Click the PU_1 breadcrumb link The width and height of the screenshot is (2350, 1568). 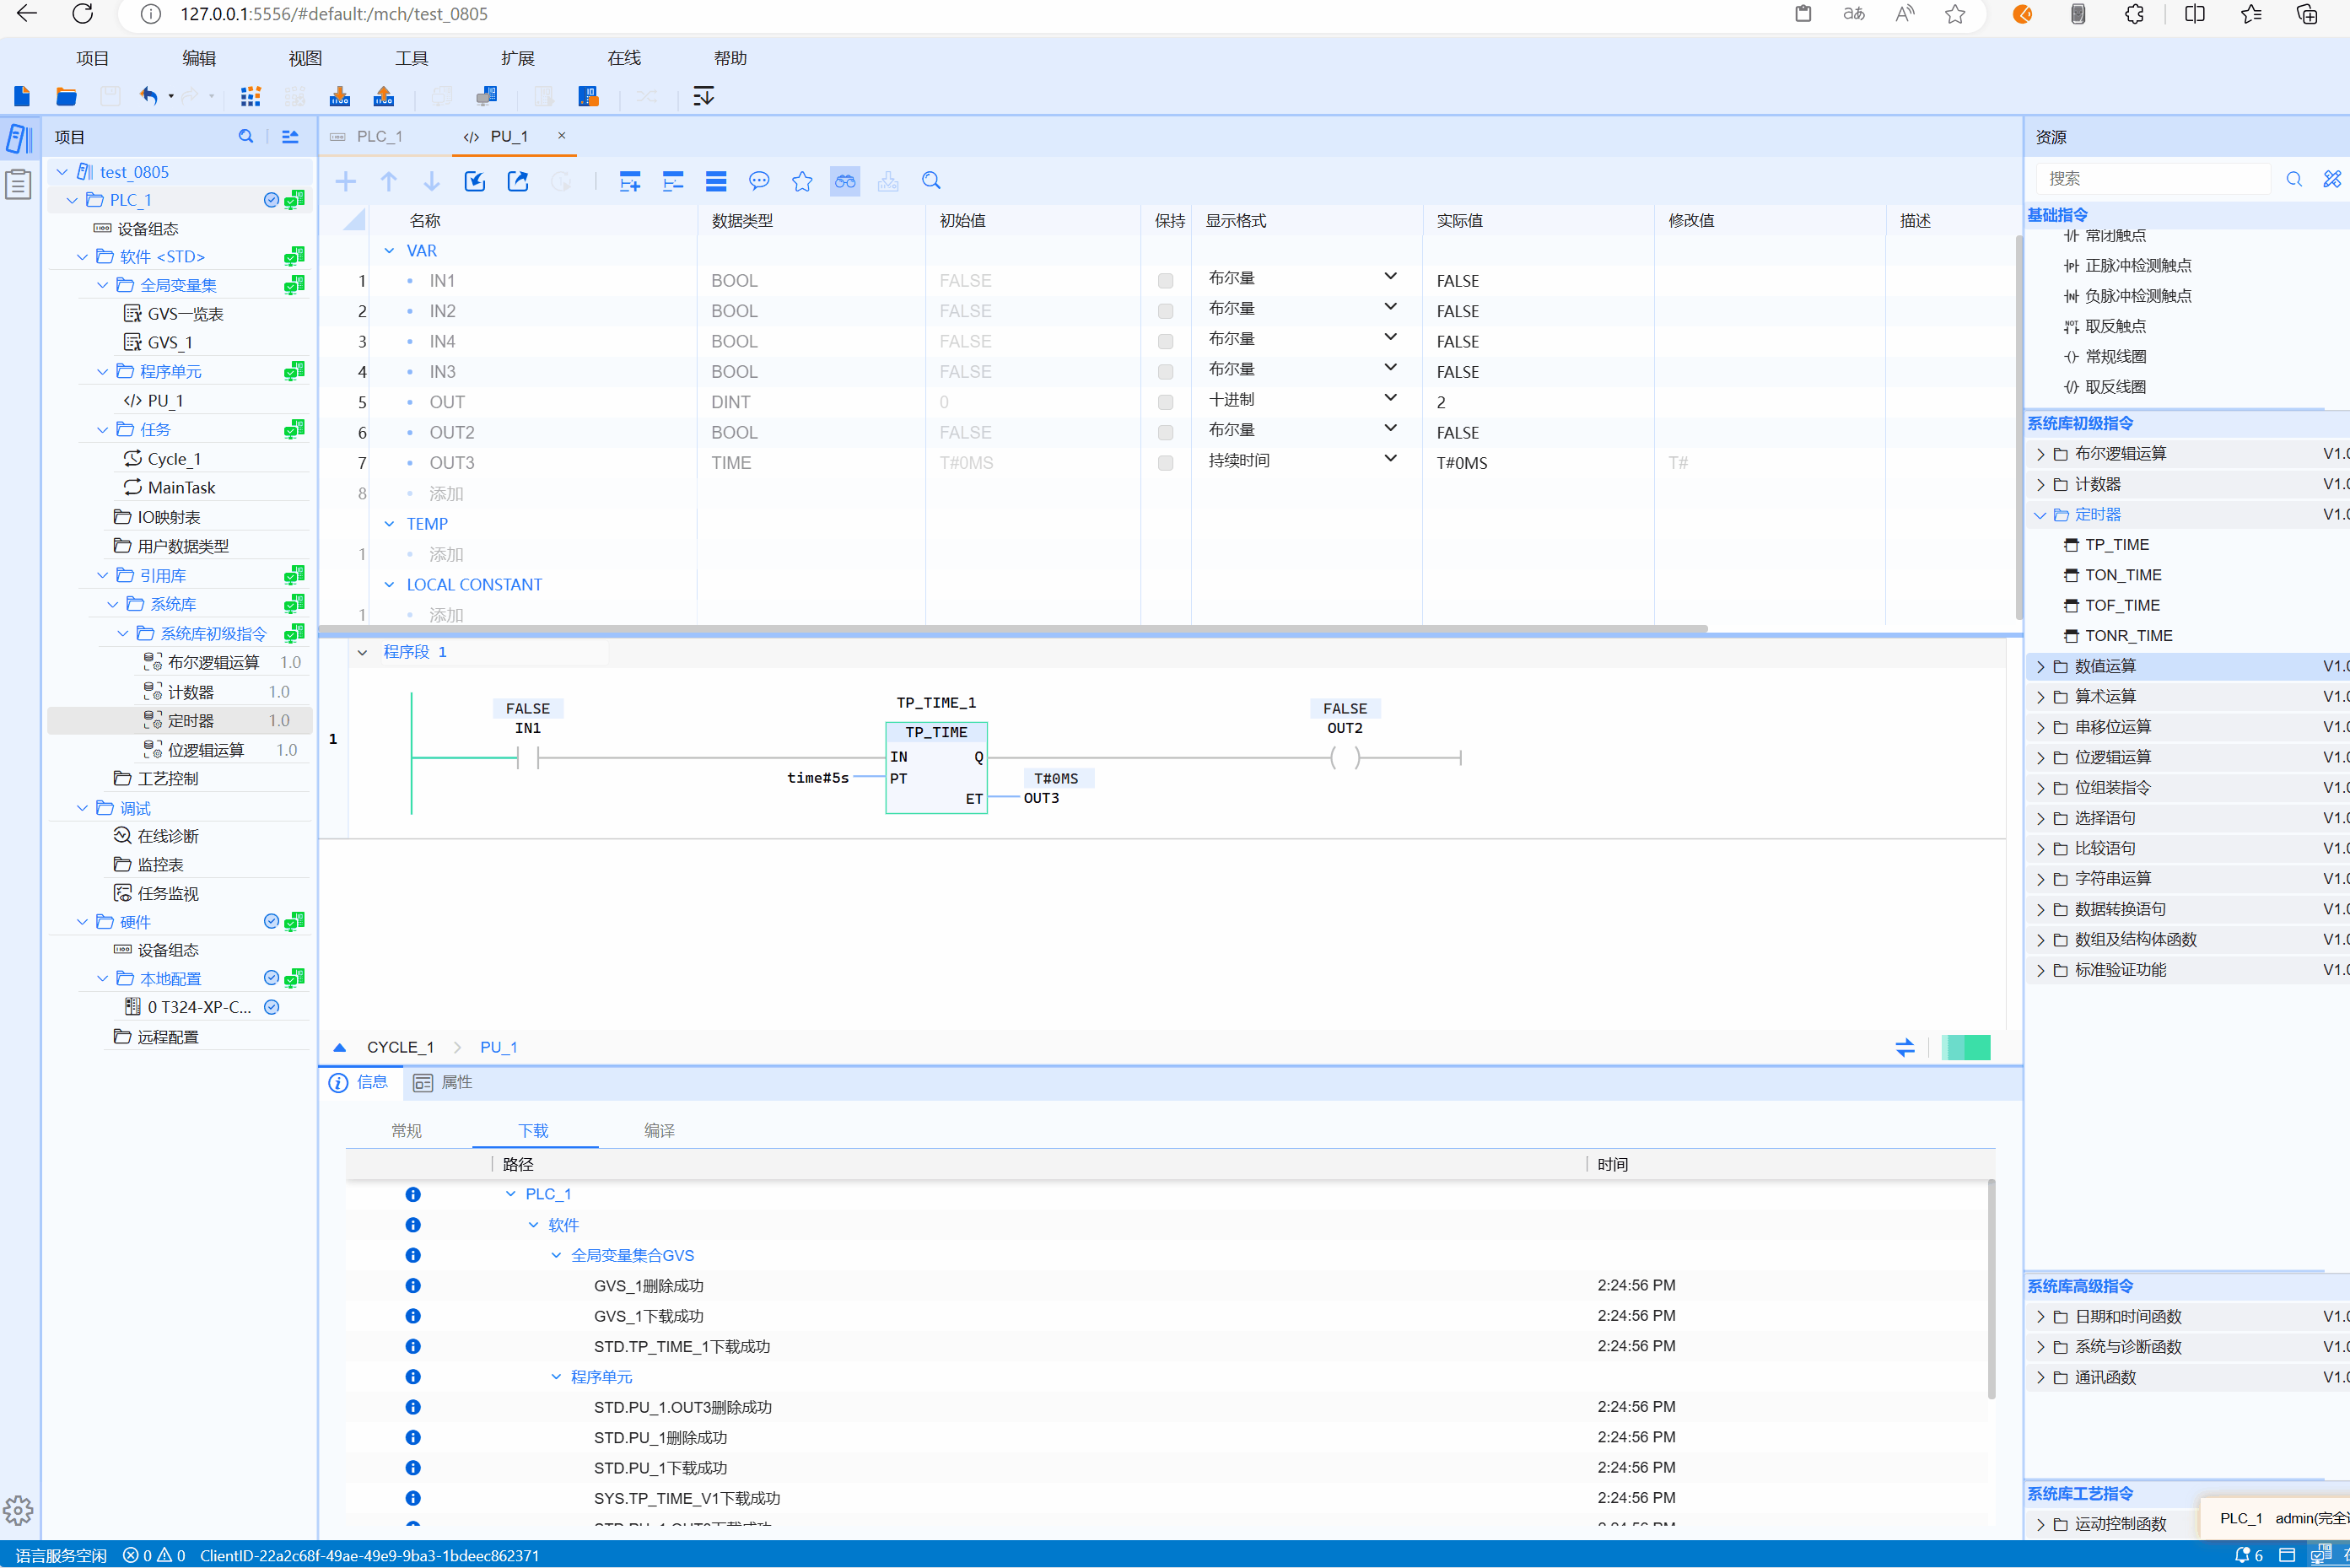click(x=498, y=1047)
